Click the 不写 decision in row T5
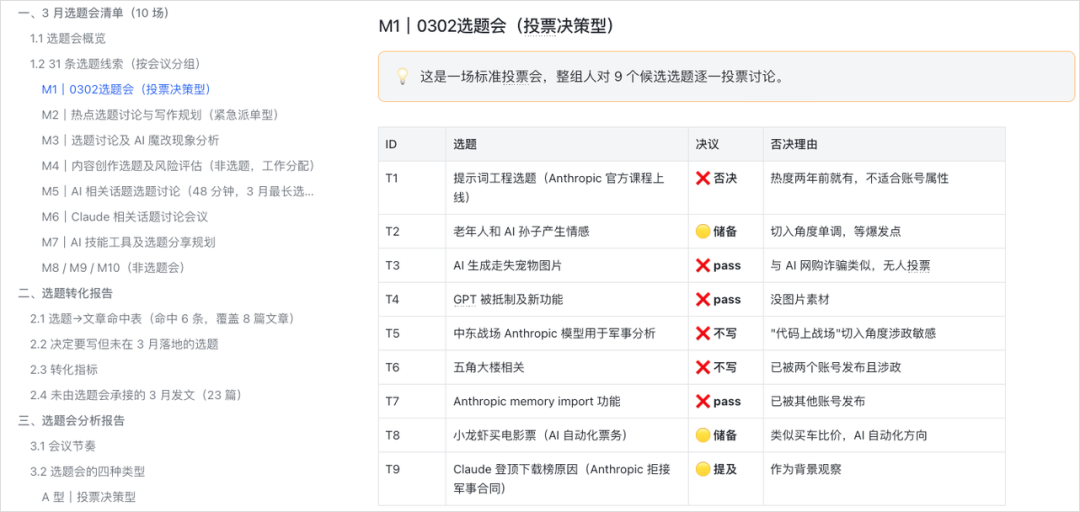The image size is (1080, 512). tap(716, 334)
